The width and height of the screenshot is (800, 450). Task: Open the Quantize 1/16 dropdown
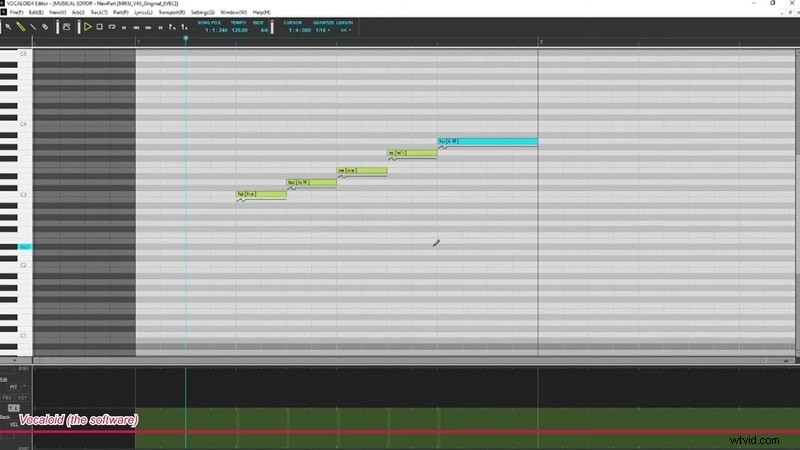point(322,30)
